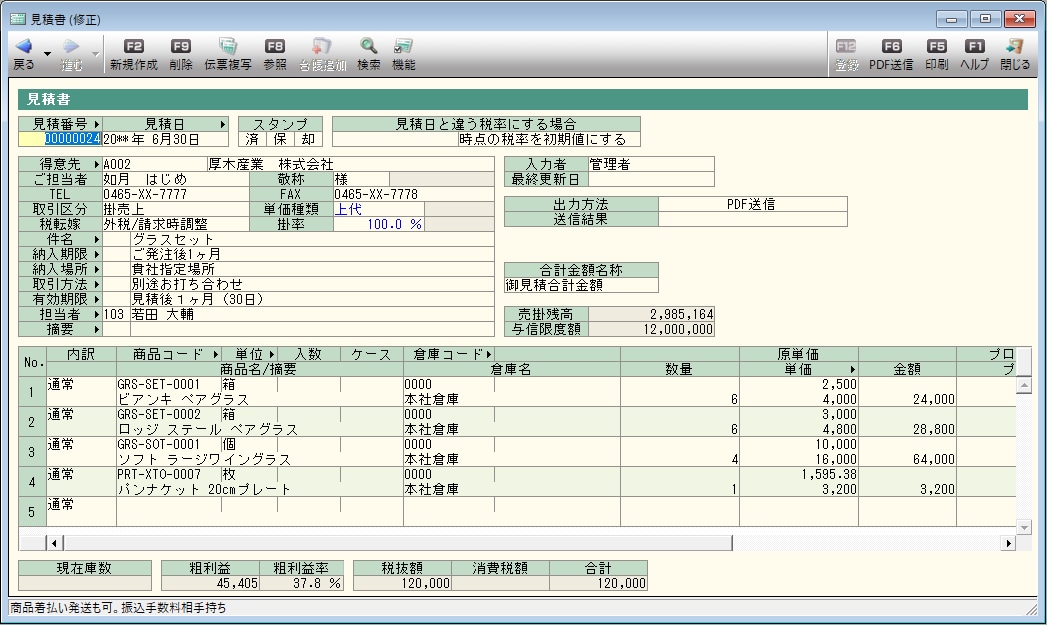This screenshot has height=625, width=1047.
Task: Click the F12 登録 register icon
Action: click(846, 46)
